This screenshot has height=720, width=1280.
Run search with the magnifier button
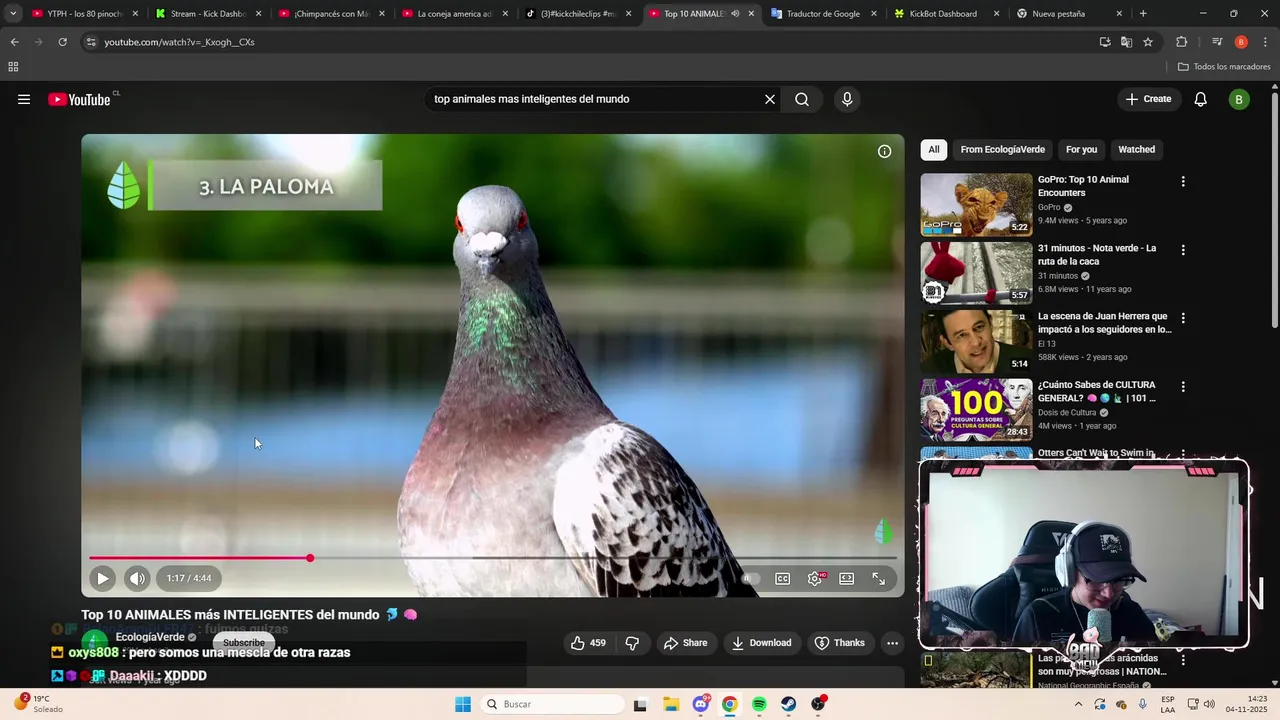(x=802, y=99)
